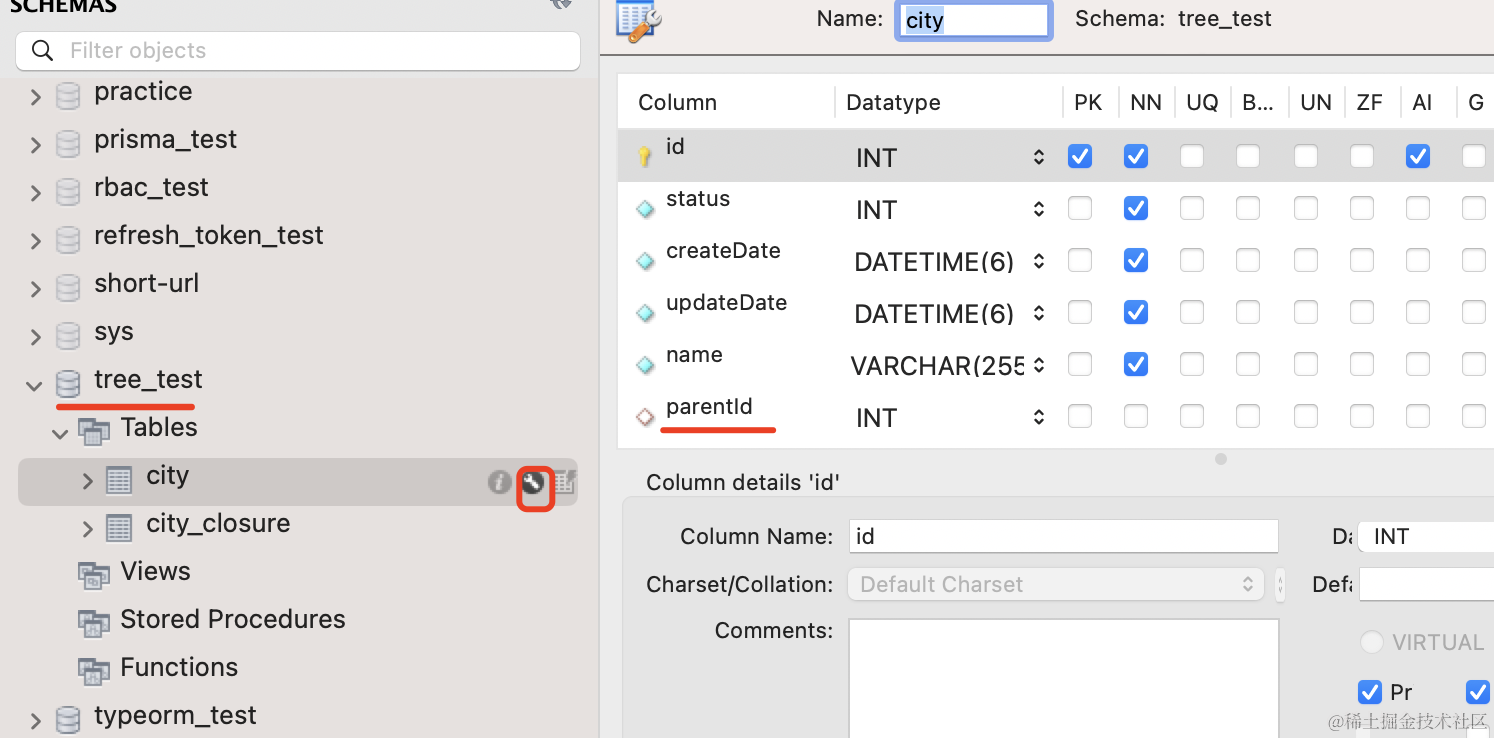Image resolution: width=1494 pixels, height=738 pixels.
Task: Uncheck NN for the status column
Action: point(1136,208)
